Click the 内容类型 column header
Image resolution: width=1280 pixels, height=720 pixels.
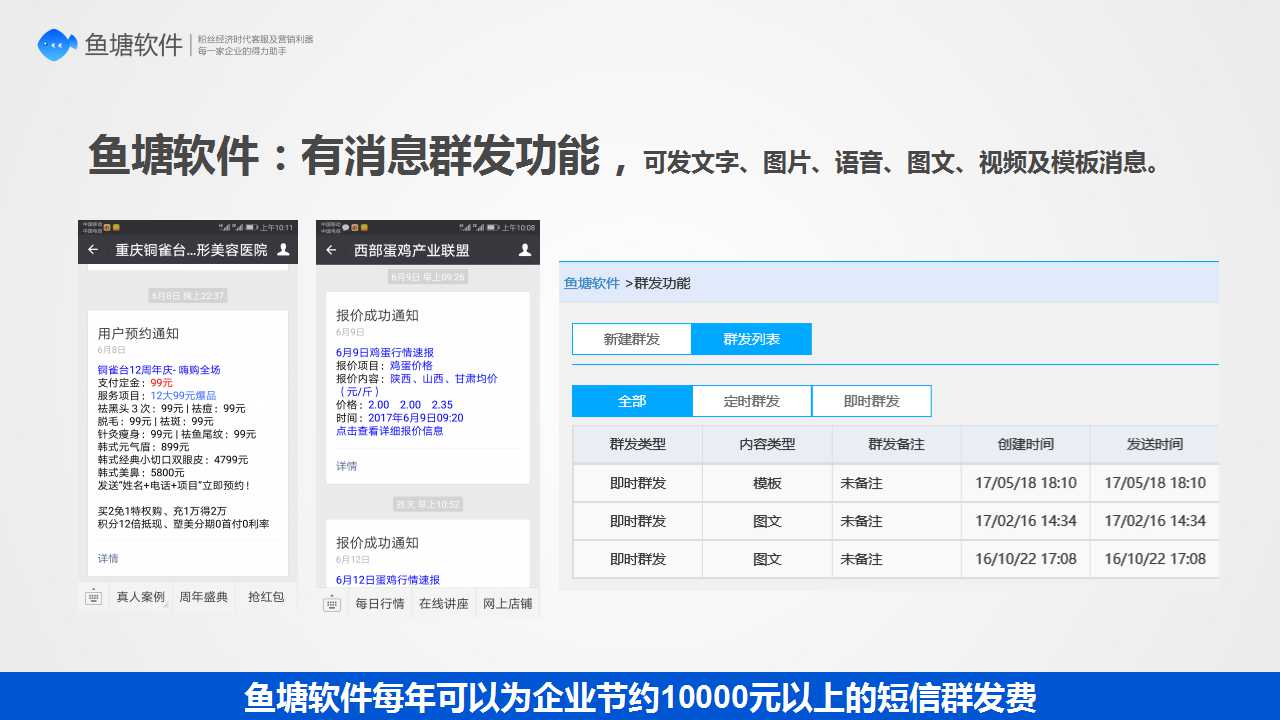[767, 444]
